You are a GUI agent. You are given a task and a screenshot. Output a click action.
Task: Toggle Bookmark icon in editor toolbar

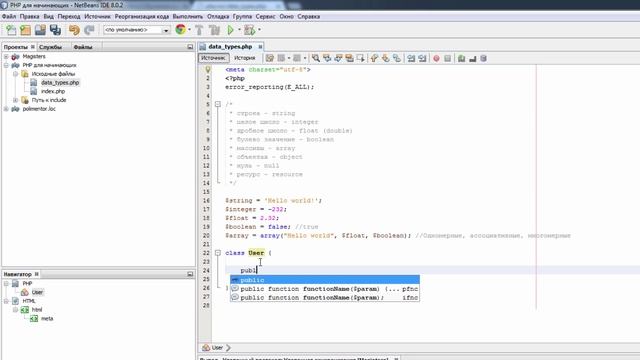[397, 58]
